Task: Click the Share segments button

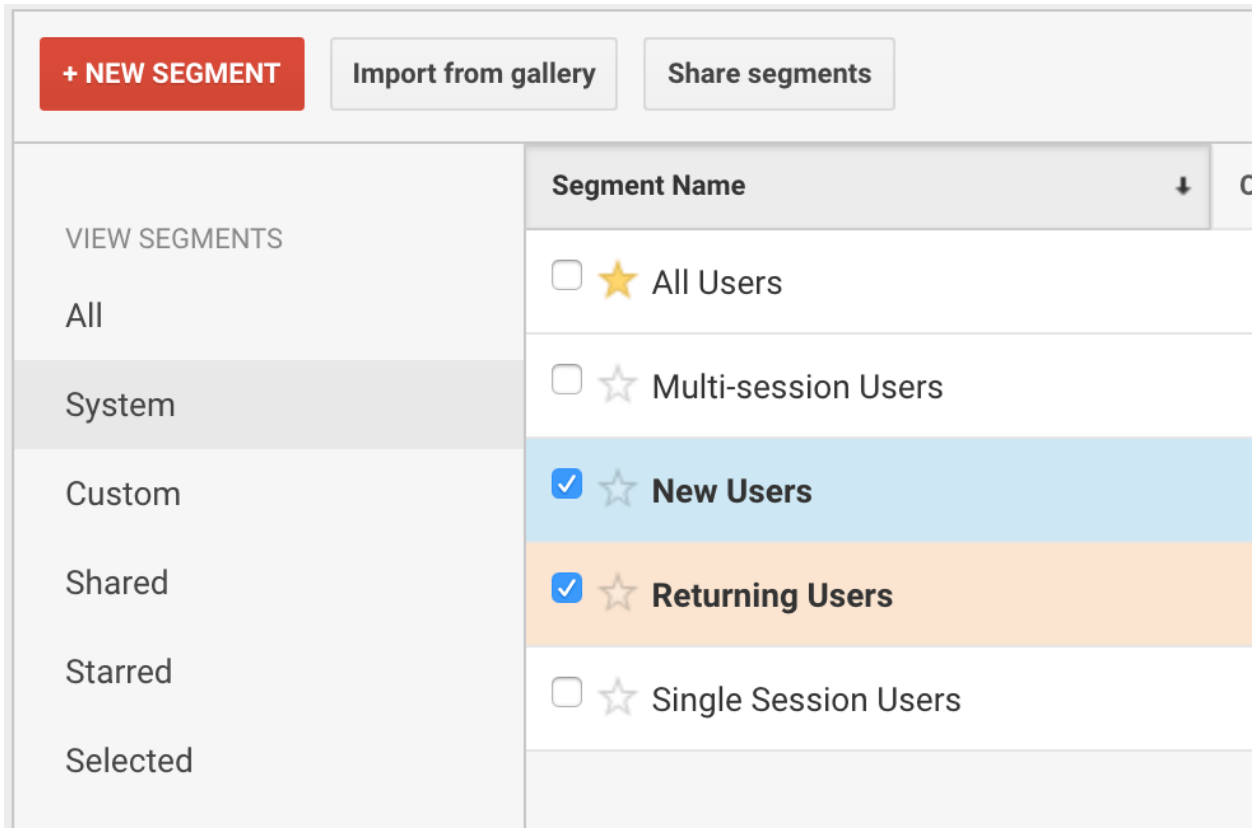Action: coord(768,74)
